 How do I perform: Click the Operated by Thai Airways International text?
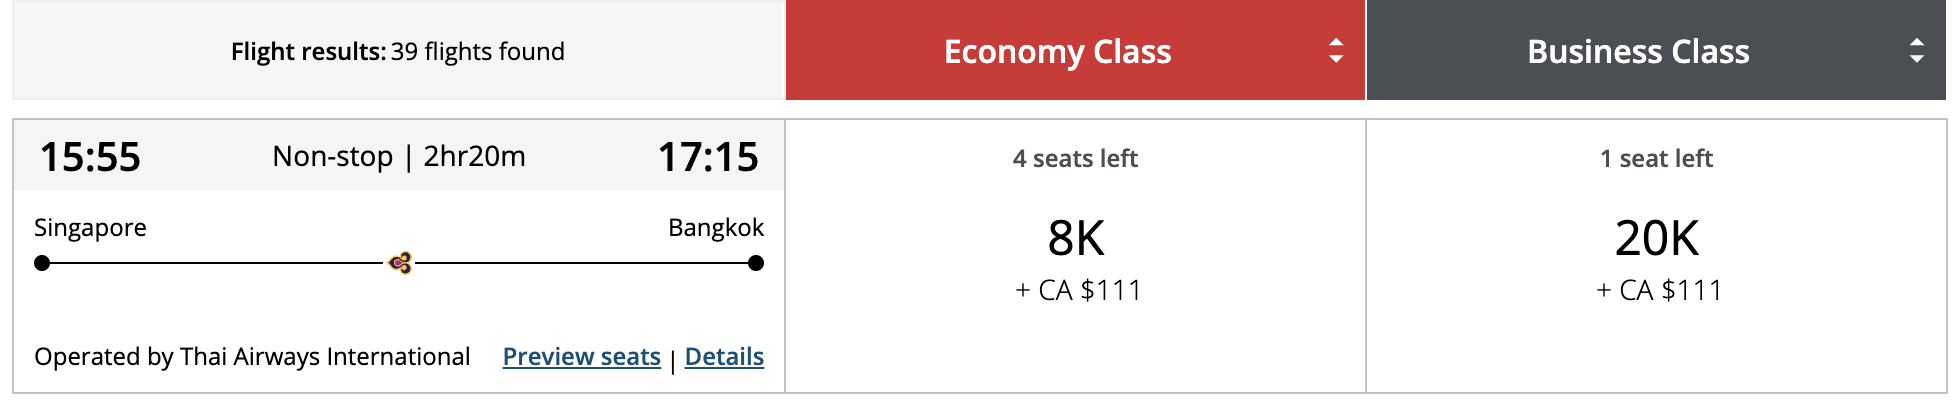(x=252, y=357)
